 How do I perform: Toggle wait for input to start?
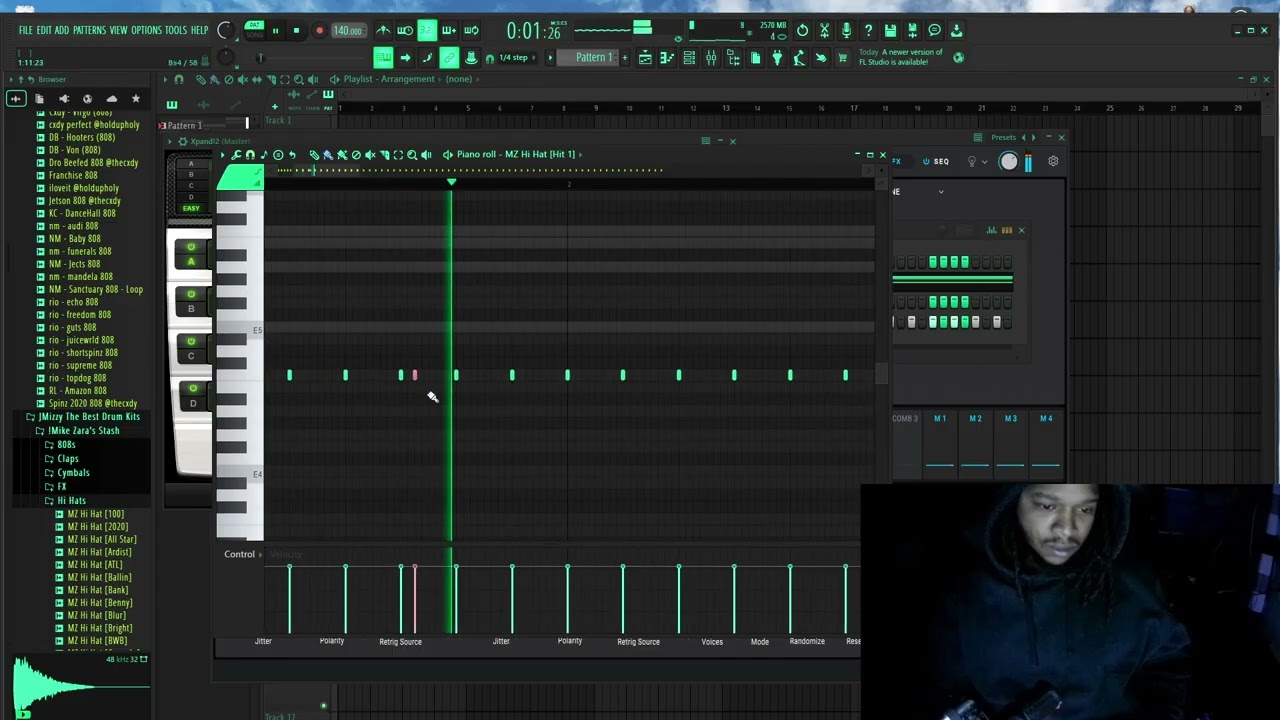405,30
